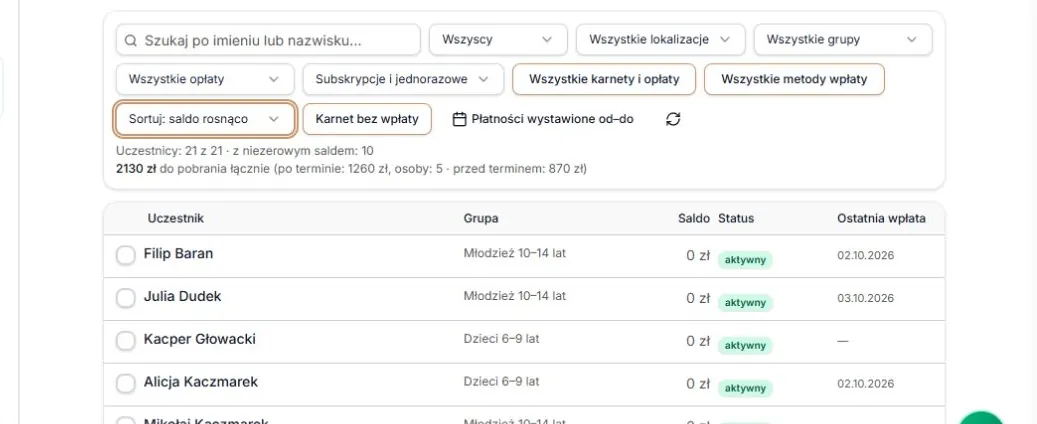This screenshot has height=424, width=1037.
Task: Click Wszystkie metody wpłaty button
Action: [x=794, y=79]
